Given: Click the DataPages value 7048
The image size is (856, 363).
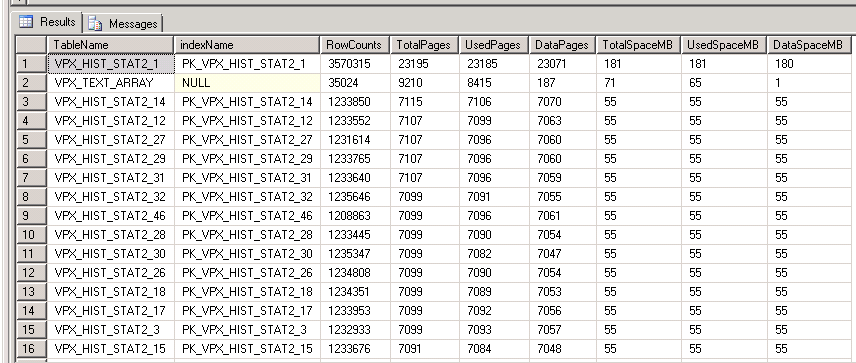Looking at the screenshot, I should 563,348.
